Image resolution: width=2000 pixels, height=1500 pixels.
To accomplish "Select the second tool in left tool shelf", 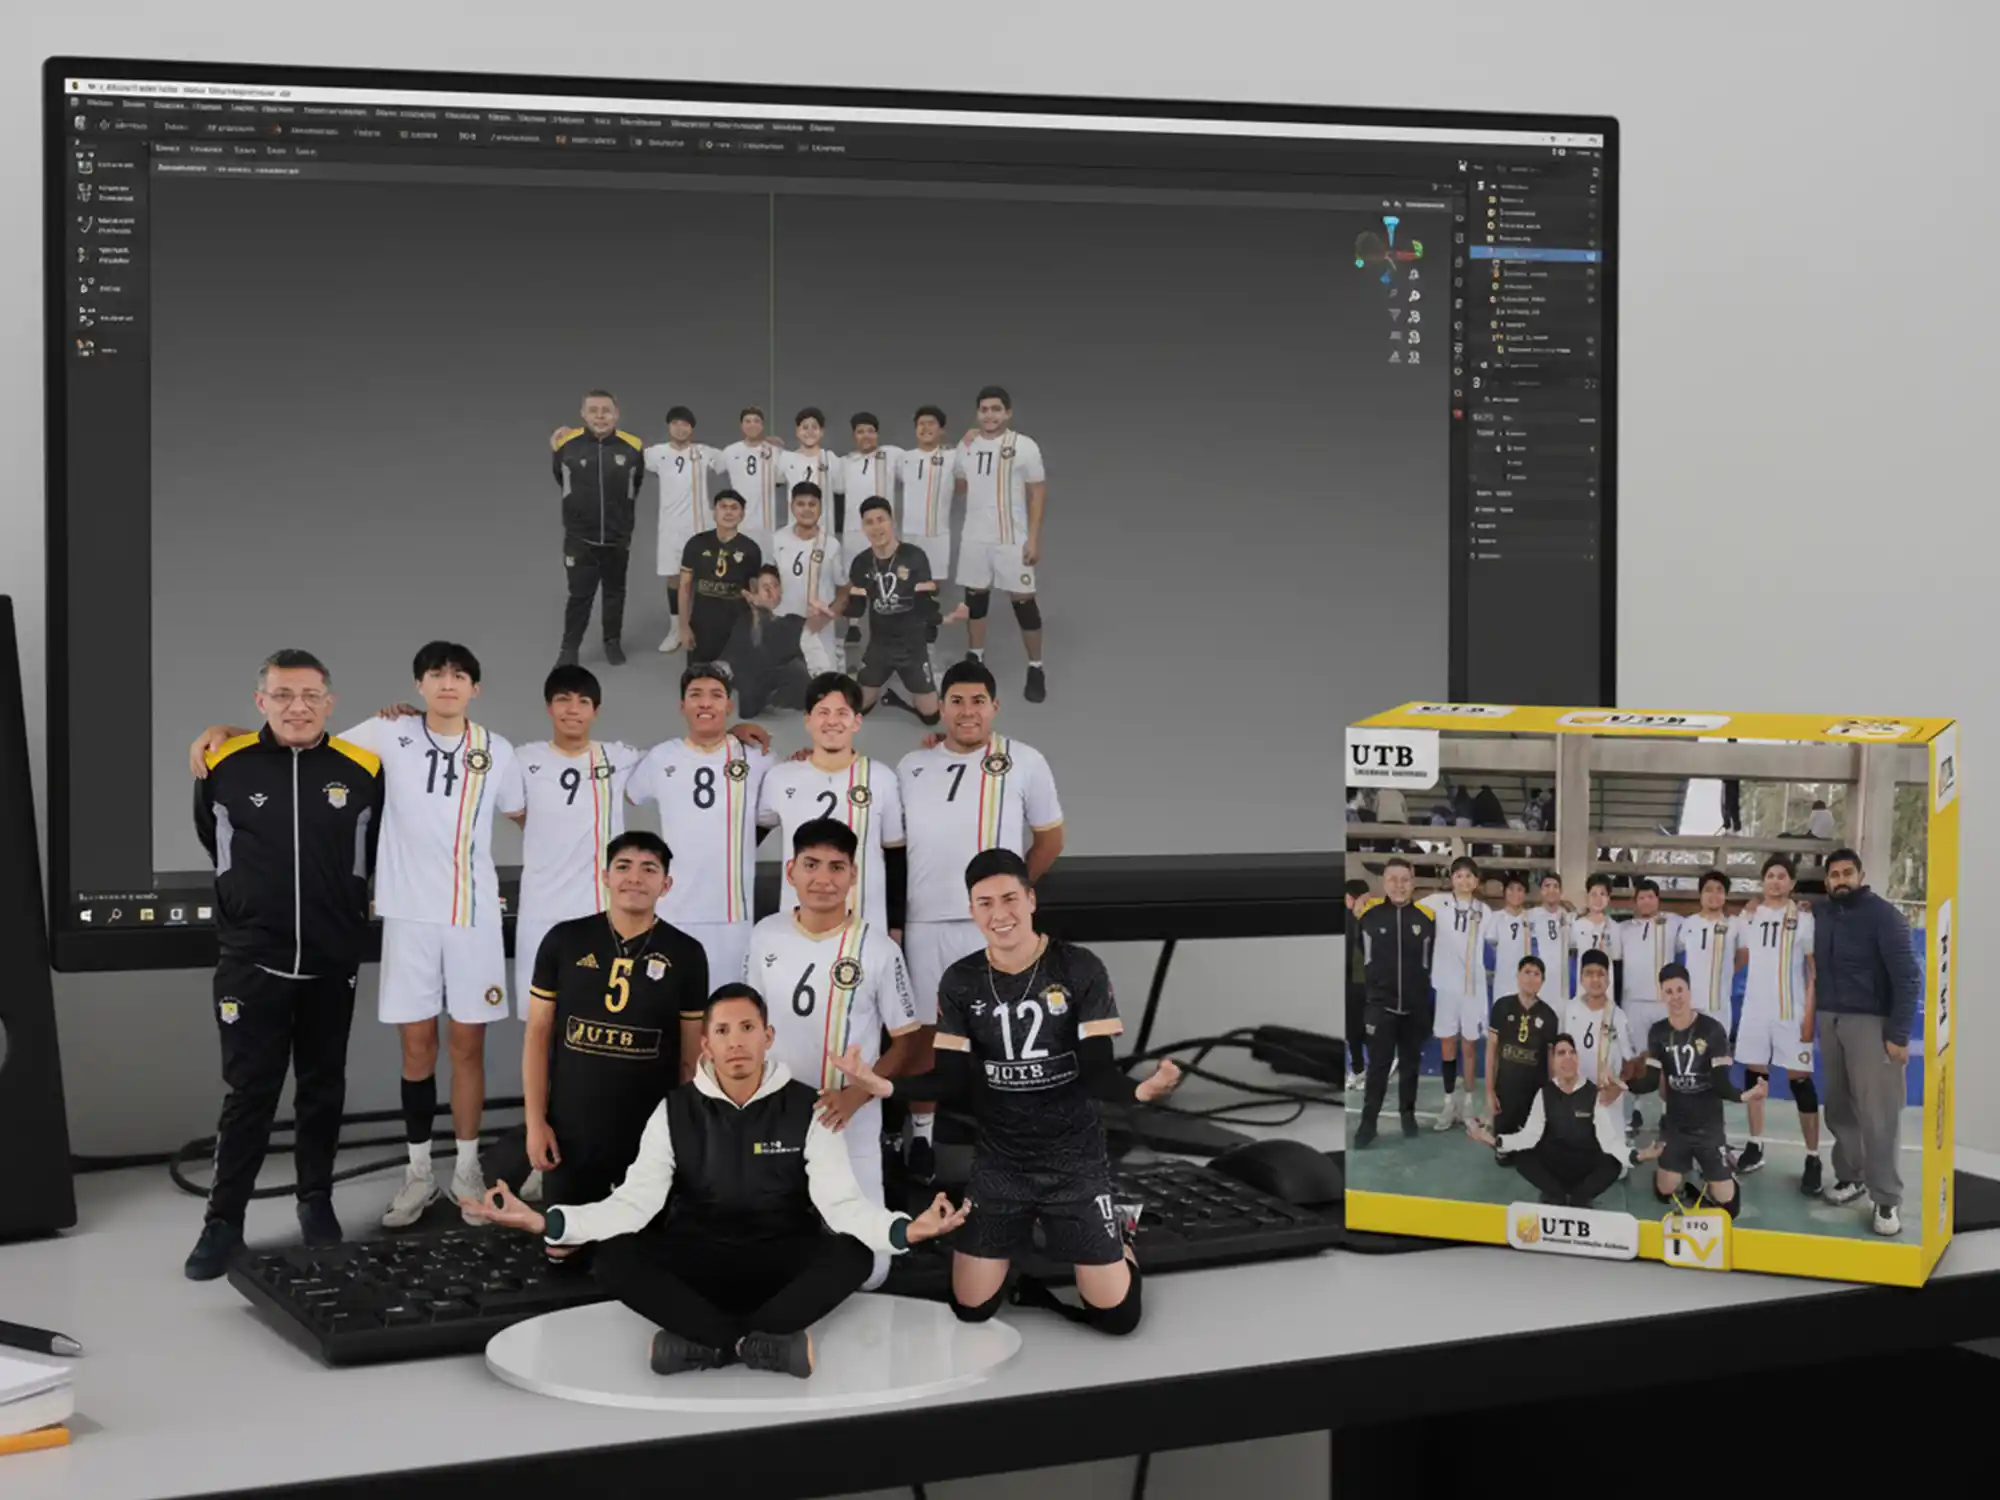I will click(x=84, y=192).
